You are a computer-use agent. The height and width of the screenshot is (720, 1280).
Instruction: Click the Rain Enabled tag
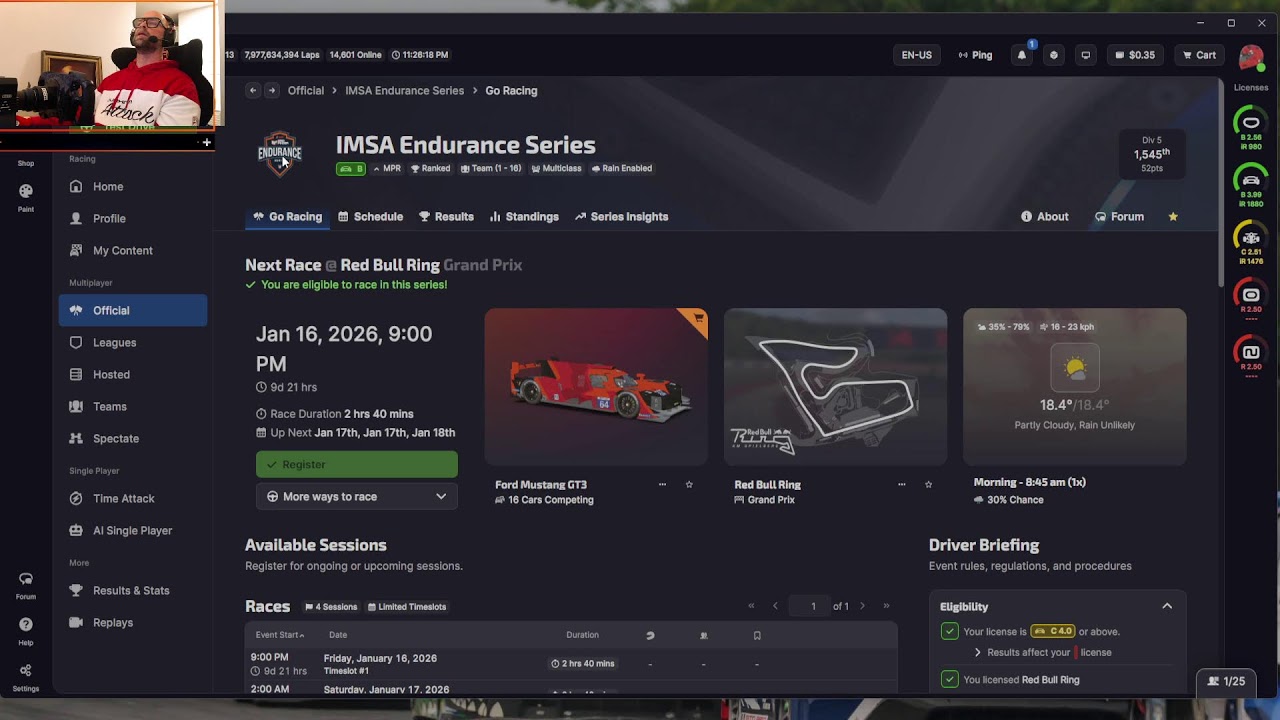coord(621,168)
